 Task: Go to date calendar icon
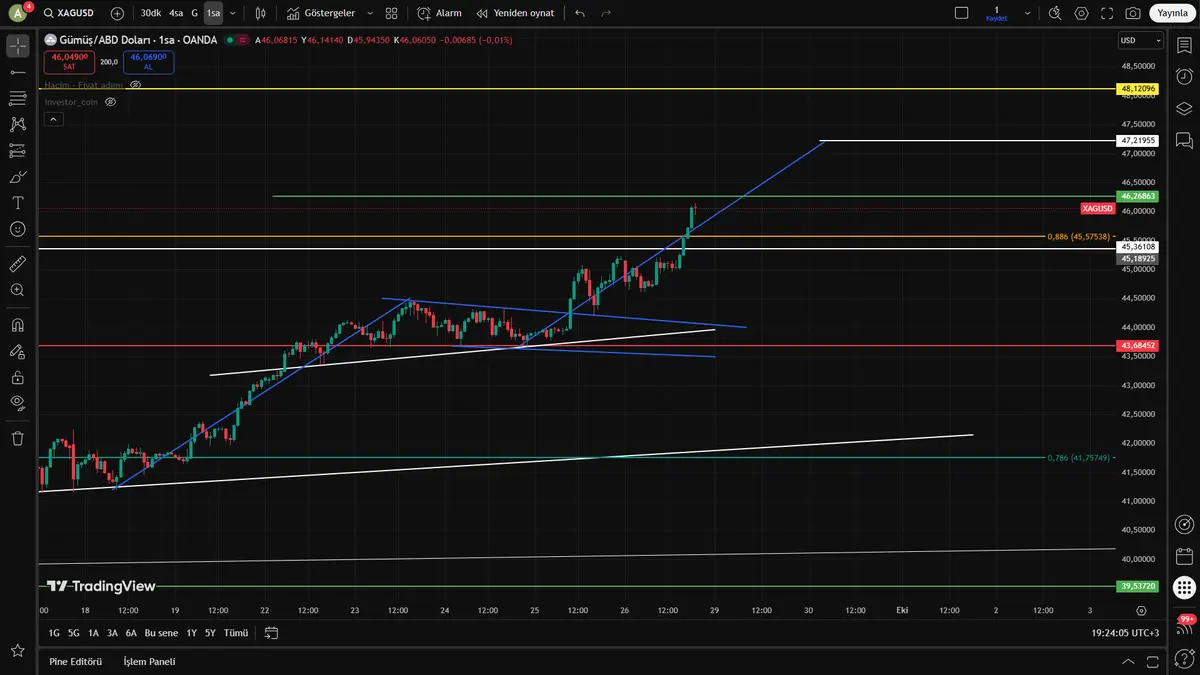click(x=271, y=633)
